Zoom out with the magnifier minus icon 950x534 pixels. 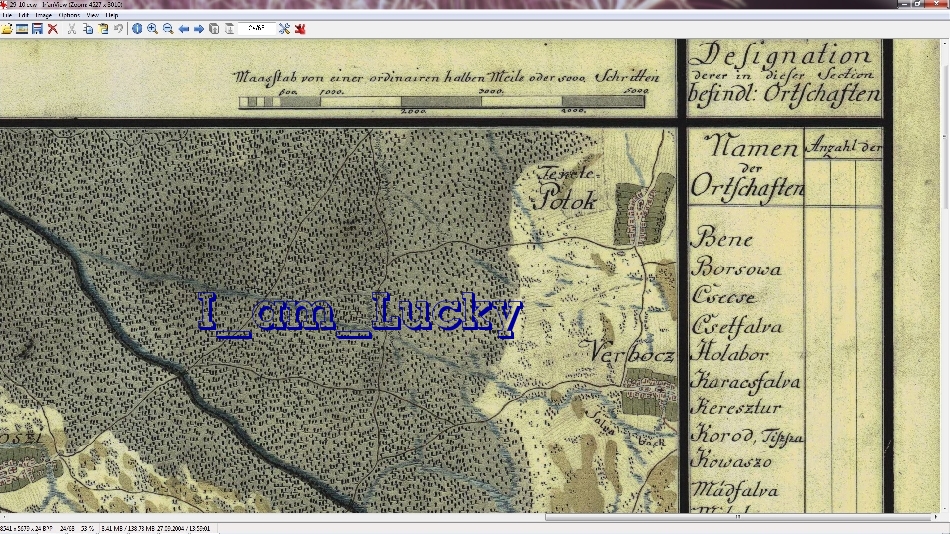[x=168, y=28]
